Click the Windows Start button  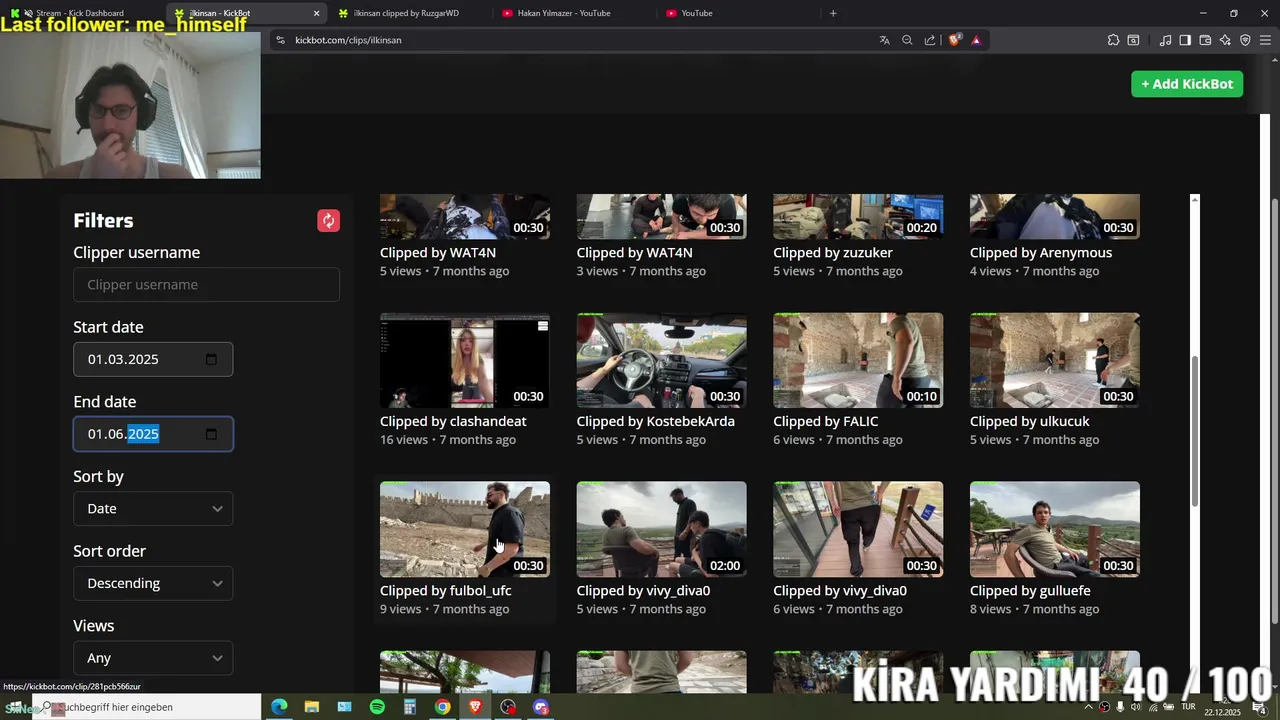click(15, 707)
